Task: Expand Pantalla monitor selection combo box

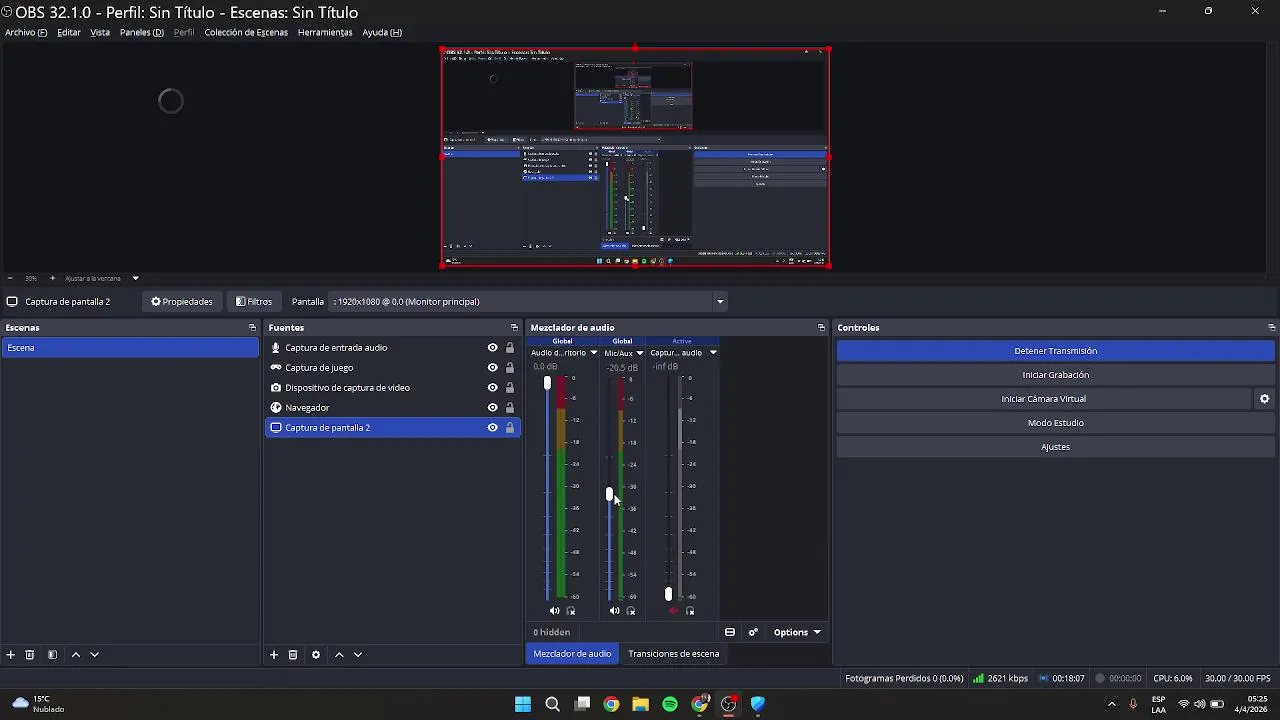Action: 528,302
